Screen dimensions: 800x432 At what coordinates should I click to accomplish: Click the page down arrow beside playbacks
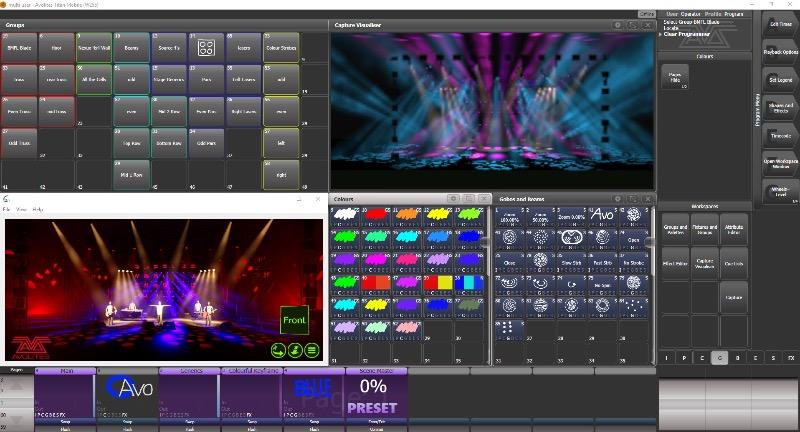pos(16,420)
